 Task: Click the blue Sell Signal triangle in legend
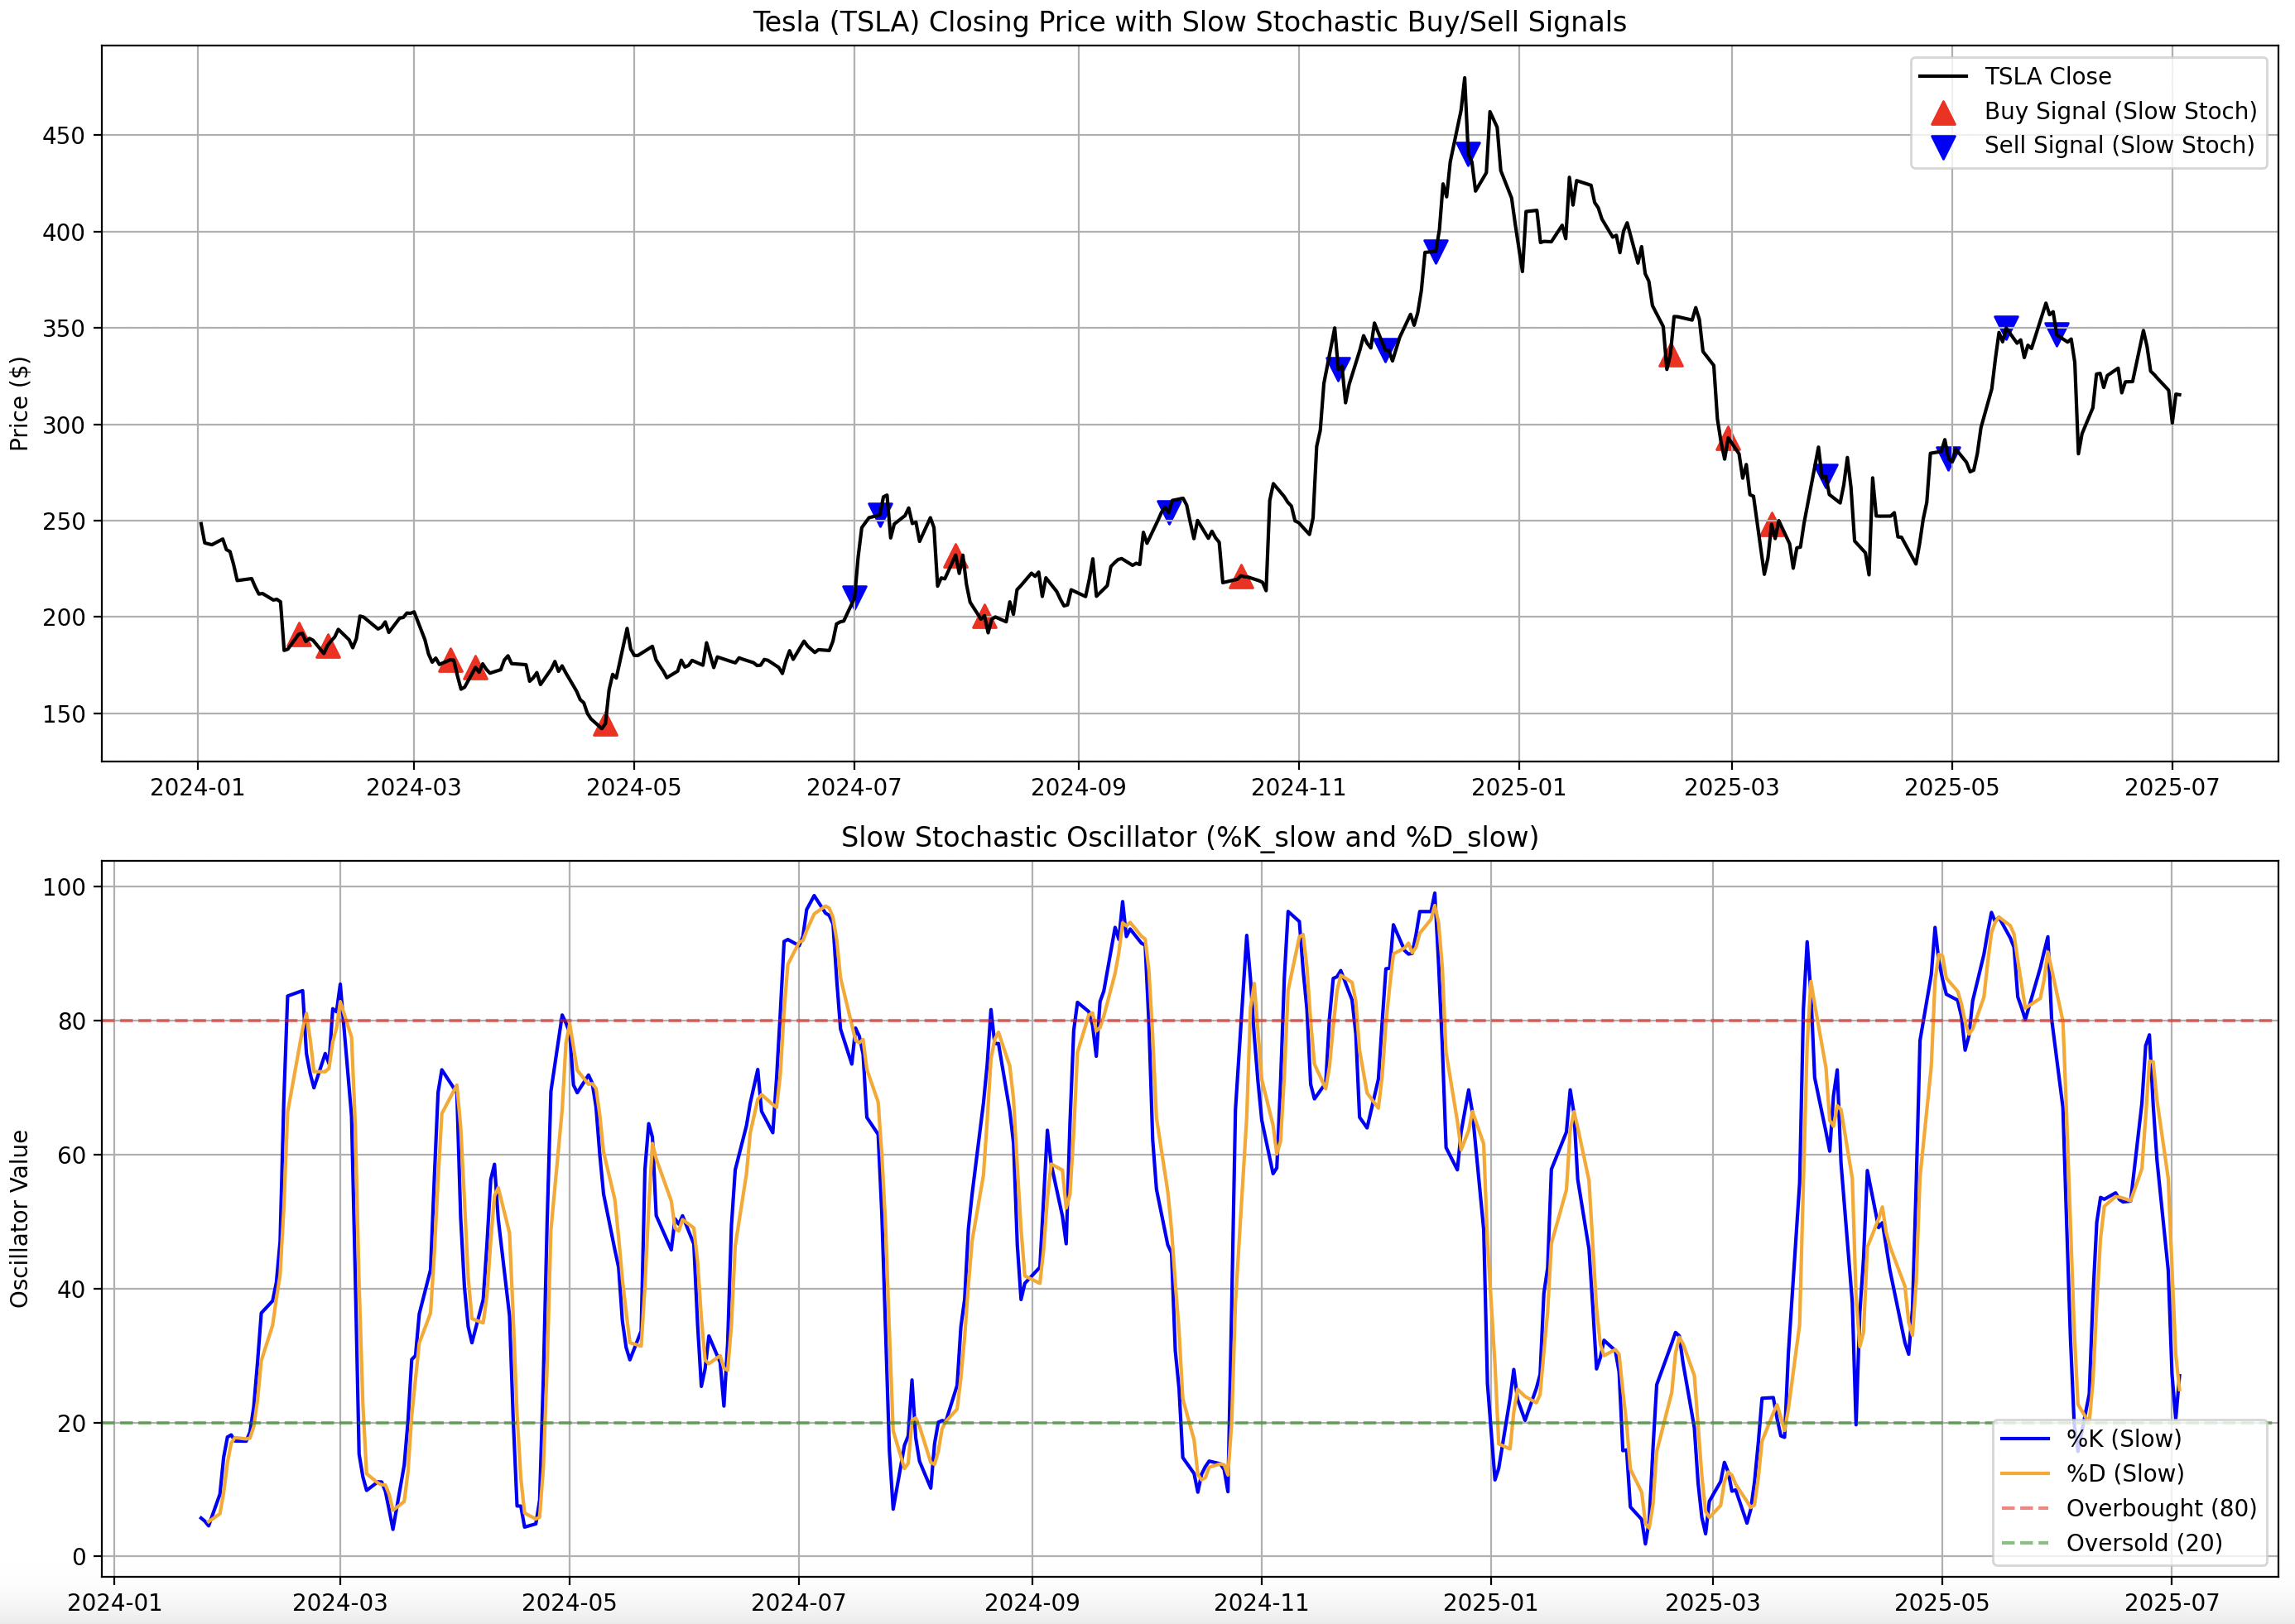point(1942,147)
